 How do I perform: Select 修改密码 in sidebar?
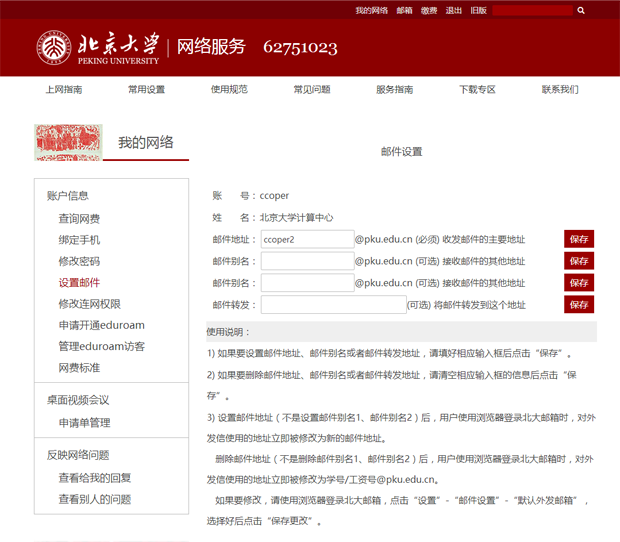click(79, 261)
